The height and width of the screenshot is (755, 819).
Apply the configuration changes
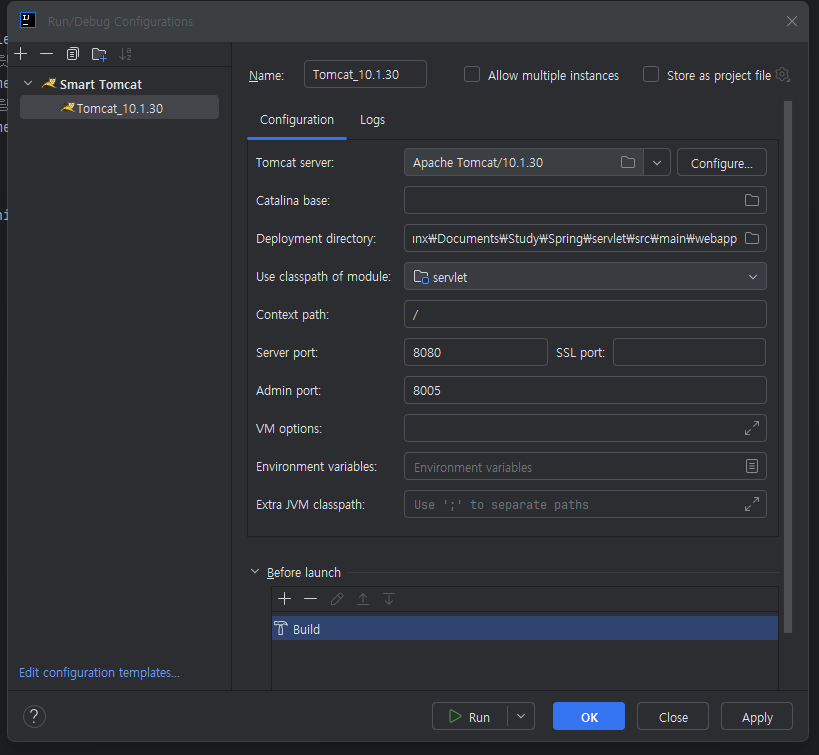click(756, 716)
